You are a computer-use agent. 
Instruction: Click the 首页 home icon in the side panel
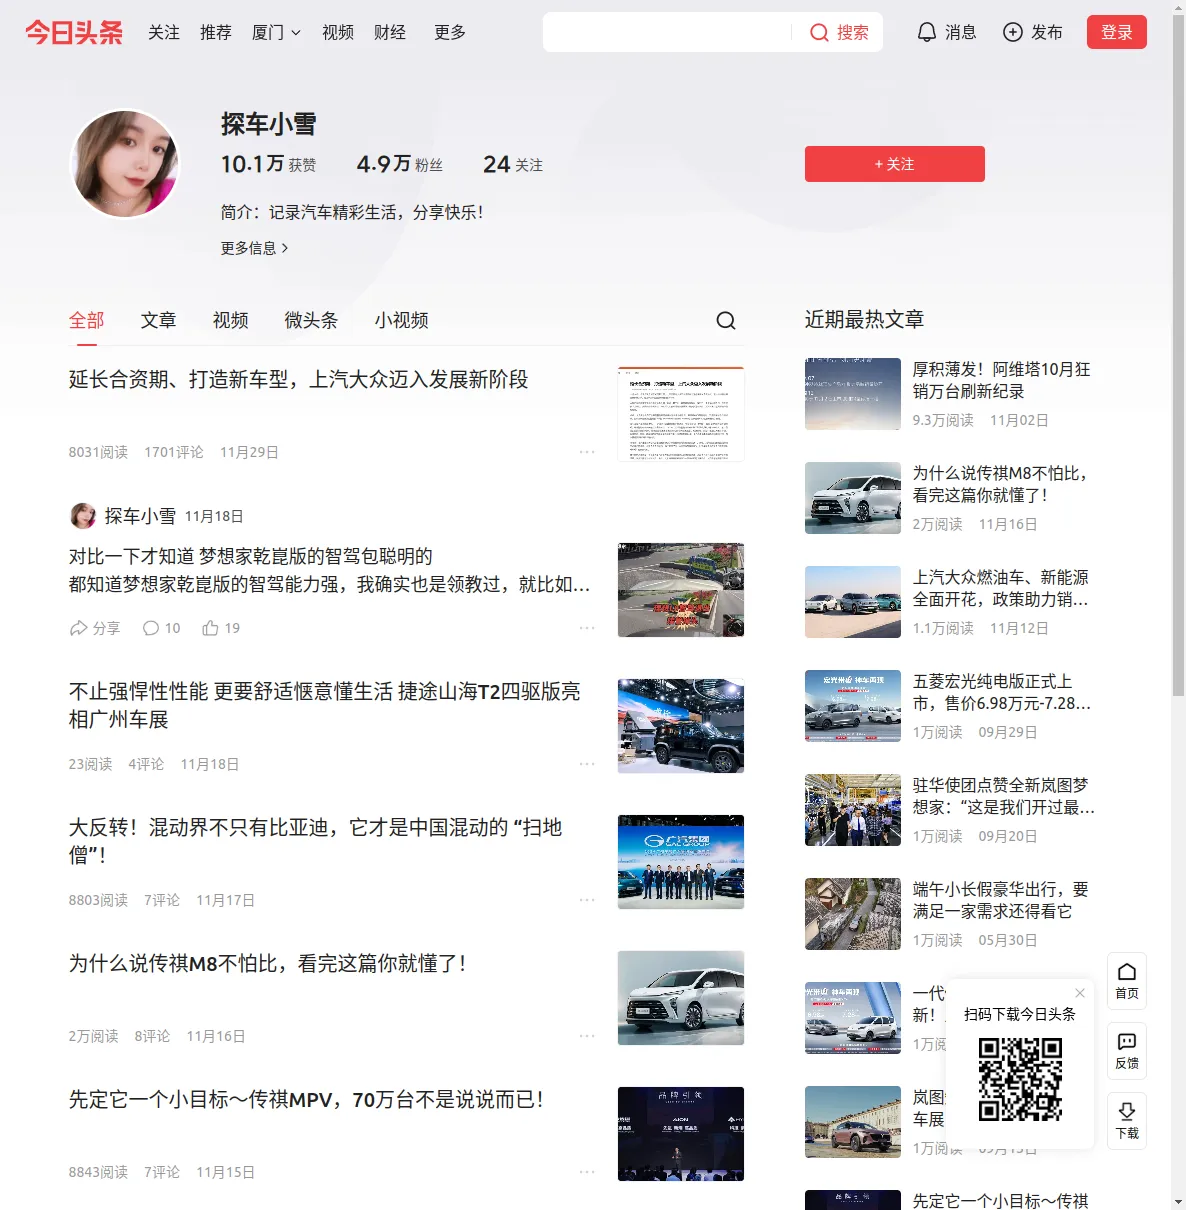click(1127, 981)
